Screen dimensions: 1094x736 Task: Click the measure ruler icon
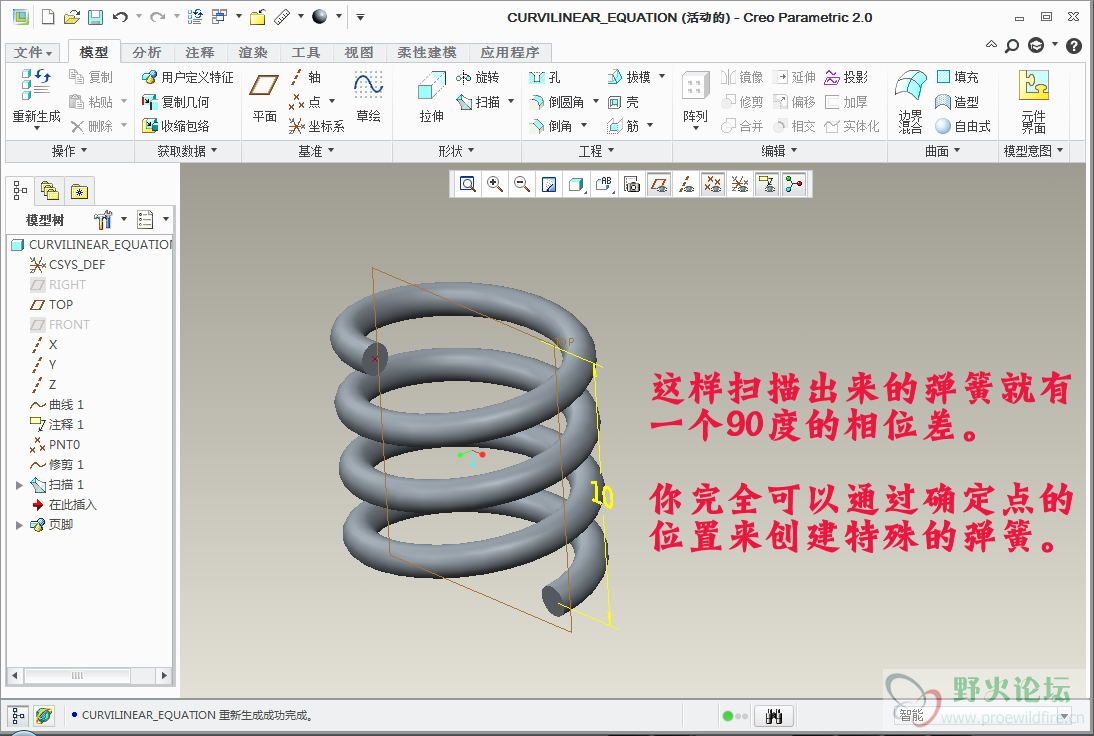[x=282, y=17]
